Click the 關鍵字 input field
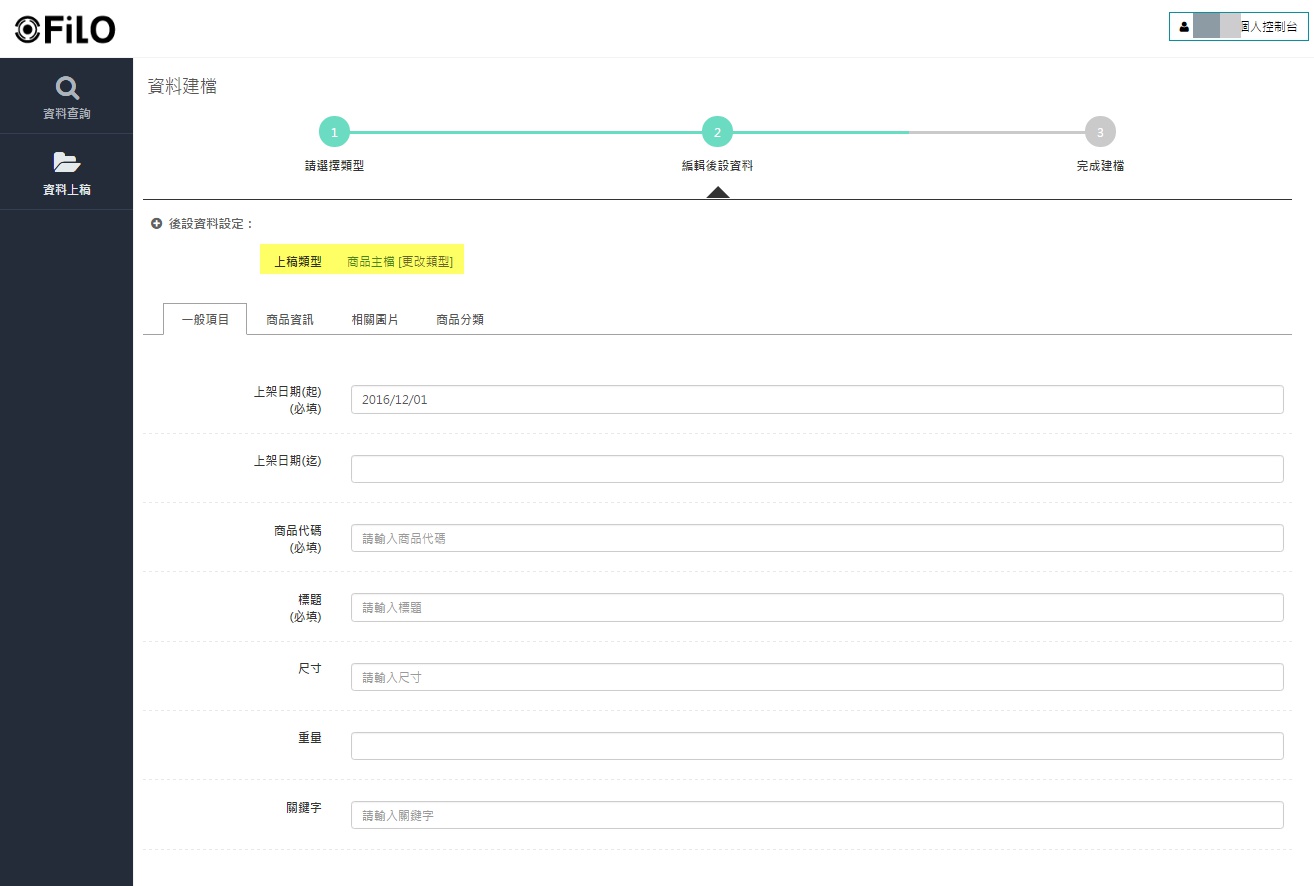 (817, 815)
